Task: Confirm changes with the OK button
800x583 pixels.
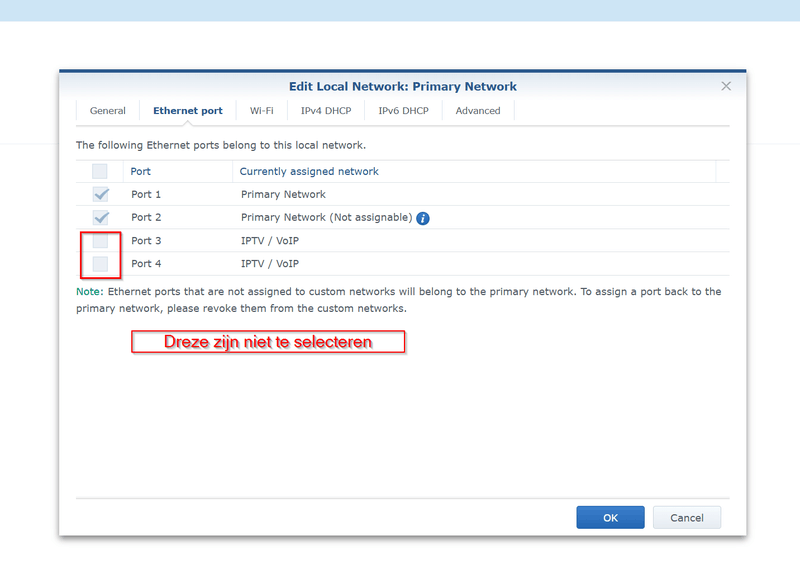Action: (610, 518)
